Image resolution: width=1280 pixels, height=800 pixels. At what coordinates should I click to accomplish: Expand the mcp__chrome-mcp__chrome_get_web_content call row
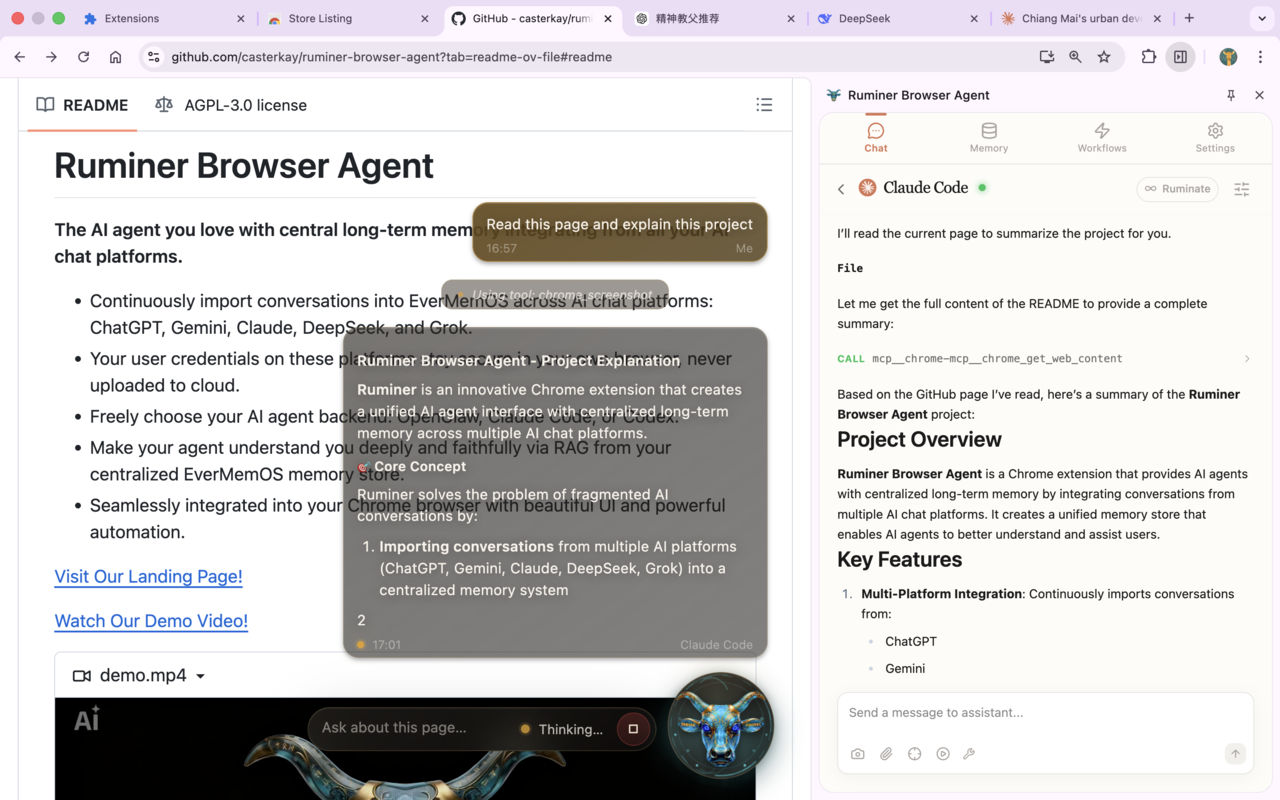pos(1045,358)
